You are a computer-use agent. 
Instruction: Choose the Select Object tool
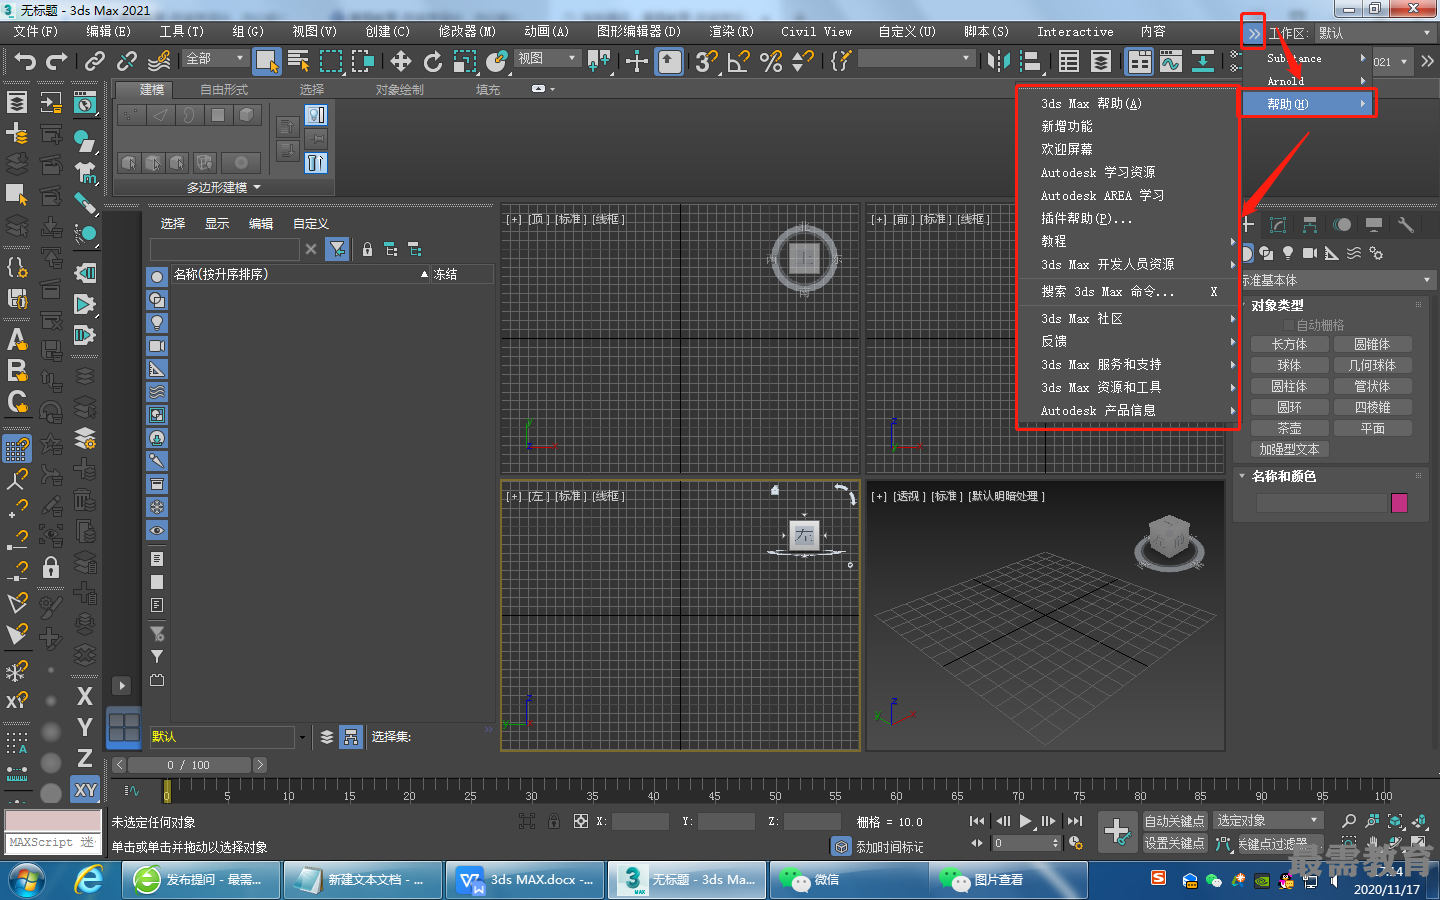[x=266, y=62]
